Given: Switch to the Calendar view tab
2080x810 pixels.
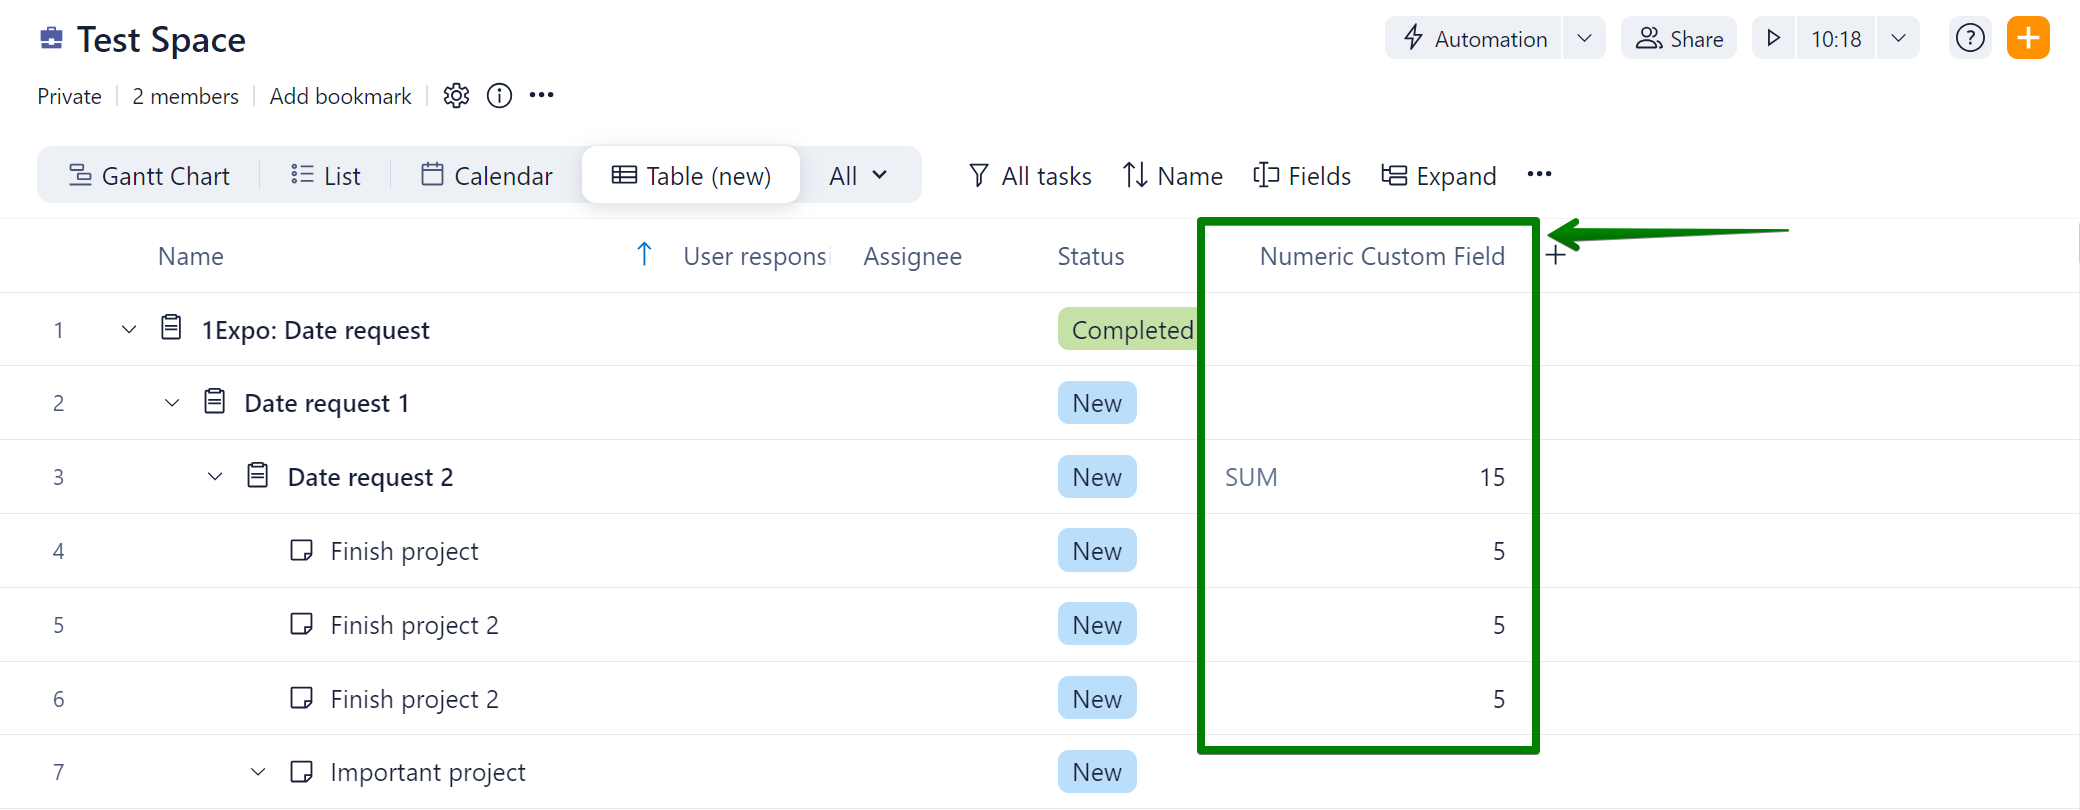Looking at the screenshot, I should (487, 176).
